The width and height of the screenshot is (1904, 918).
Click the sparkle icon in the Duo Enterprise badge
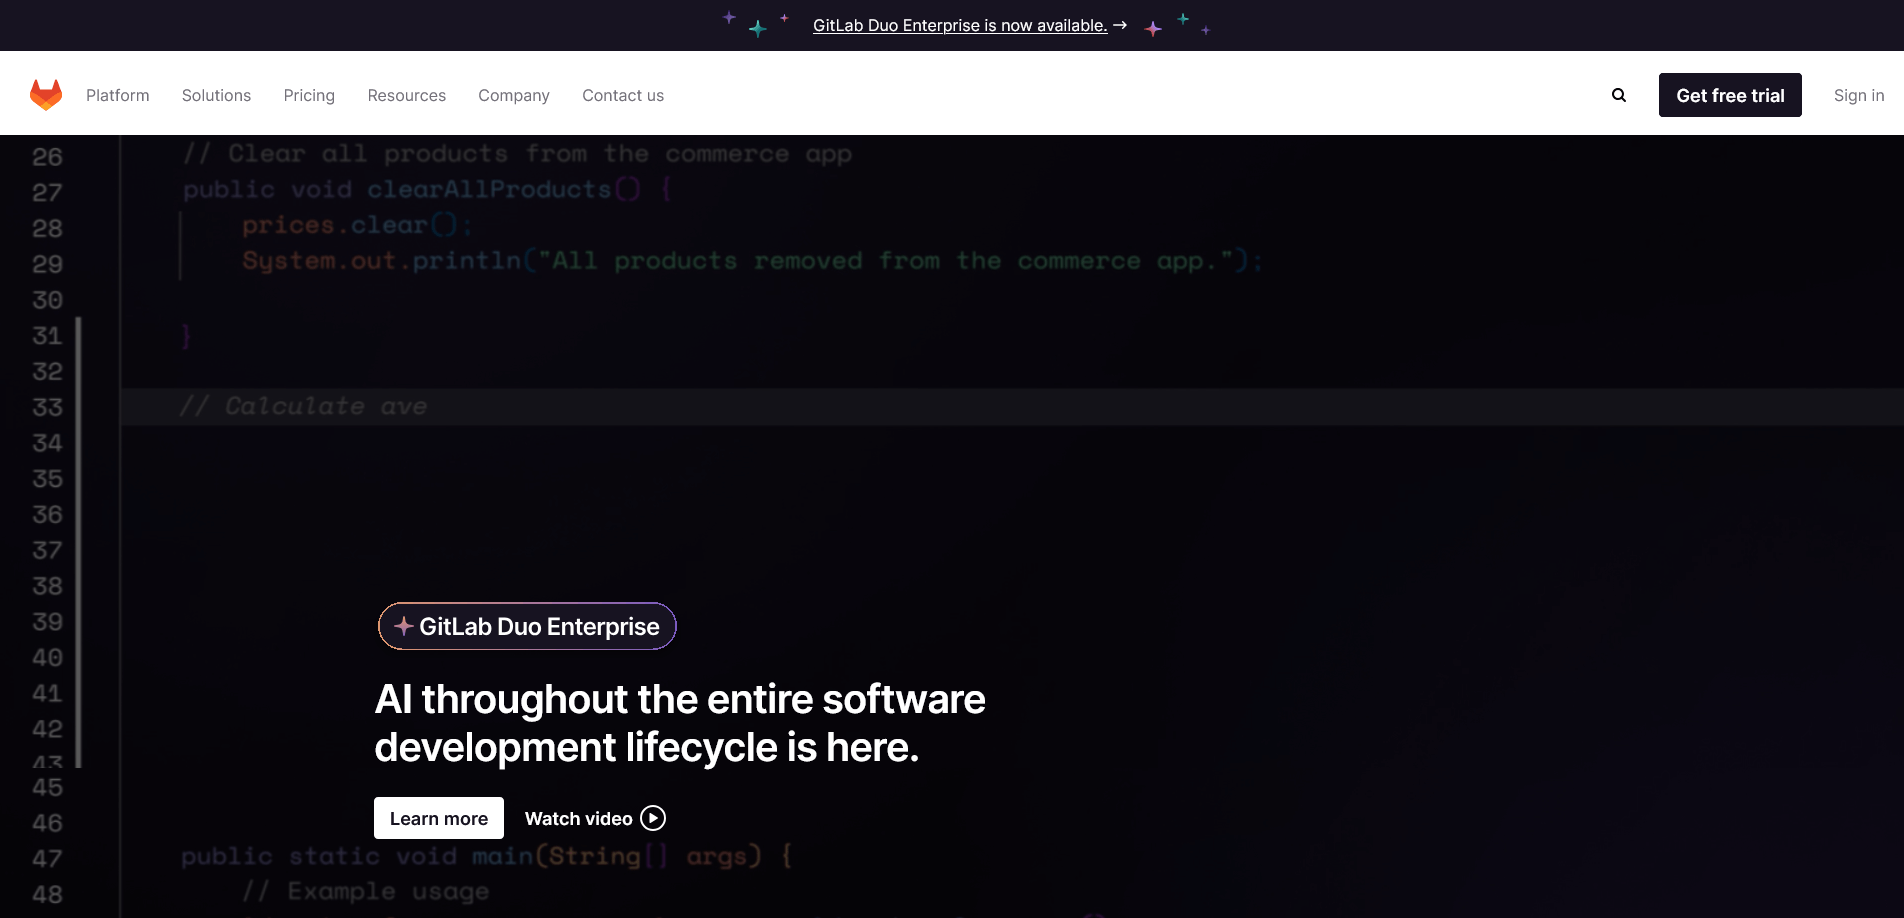[x=403, y=626]
